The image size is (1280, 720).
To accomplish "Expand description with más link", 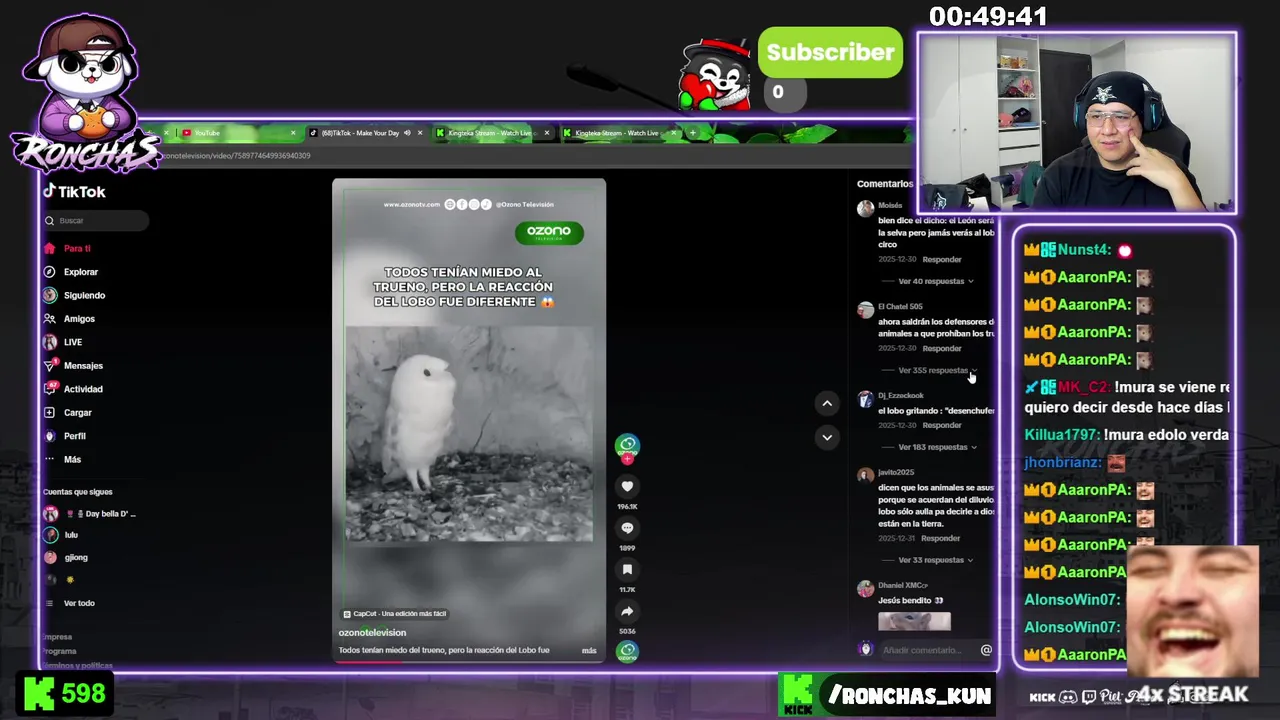I will click(x=589, y=651).
